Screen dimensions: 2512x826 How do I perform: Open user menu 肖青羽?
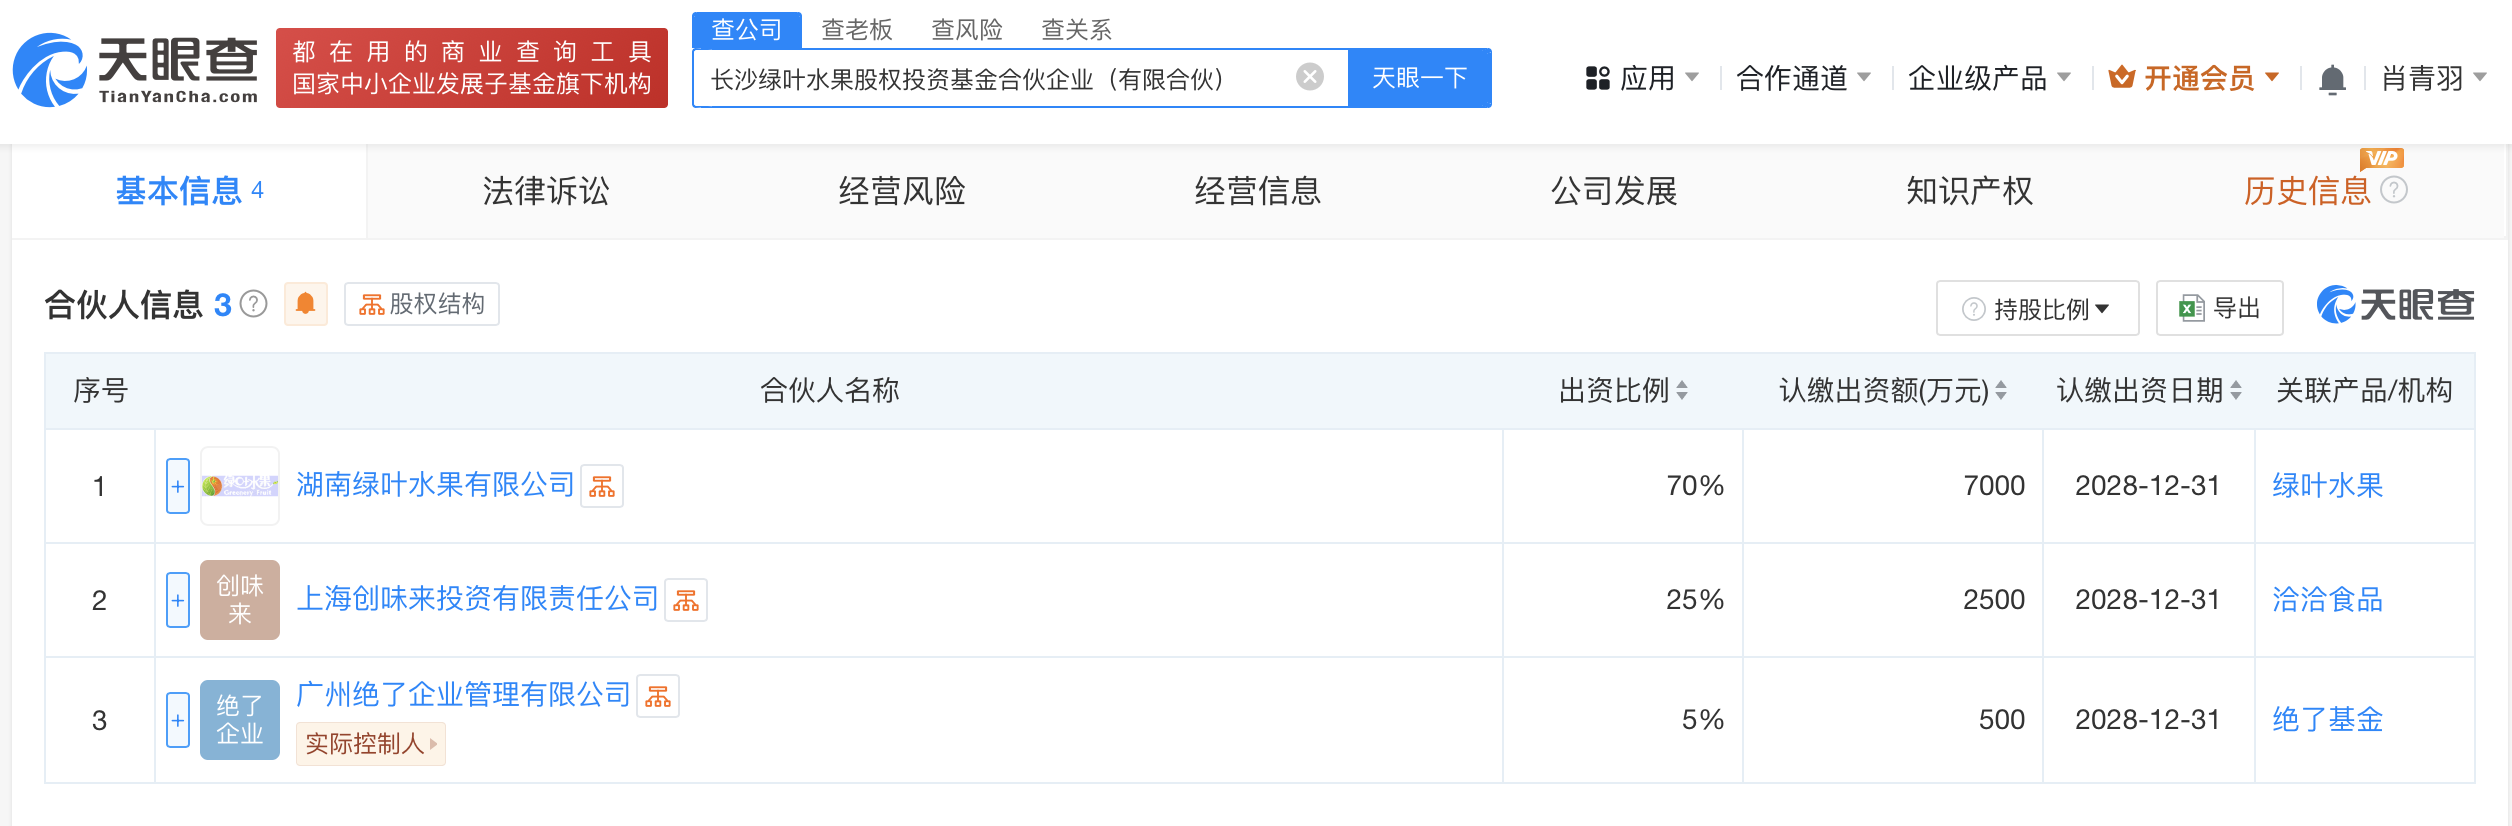point(2434,78)
